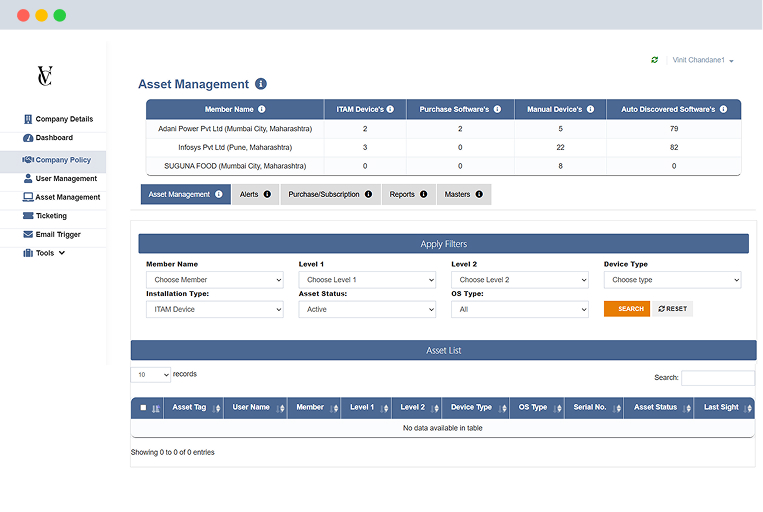The width and height of the screenshot is (763, 512).
Task: Click the orange SEARCH button
Action: [x=626, y=309]
